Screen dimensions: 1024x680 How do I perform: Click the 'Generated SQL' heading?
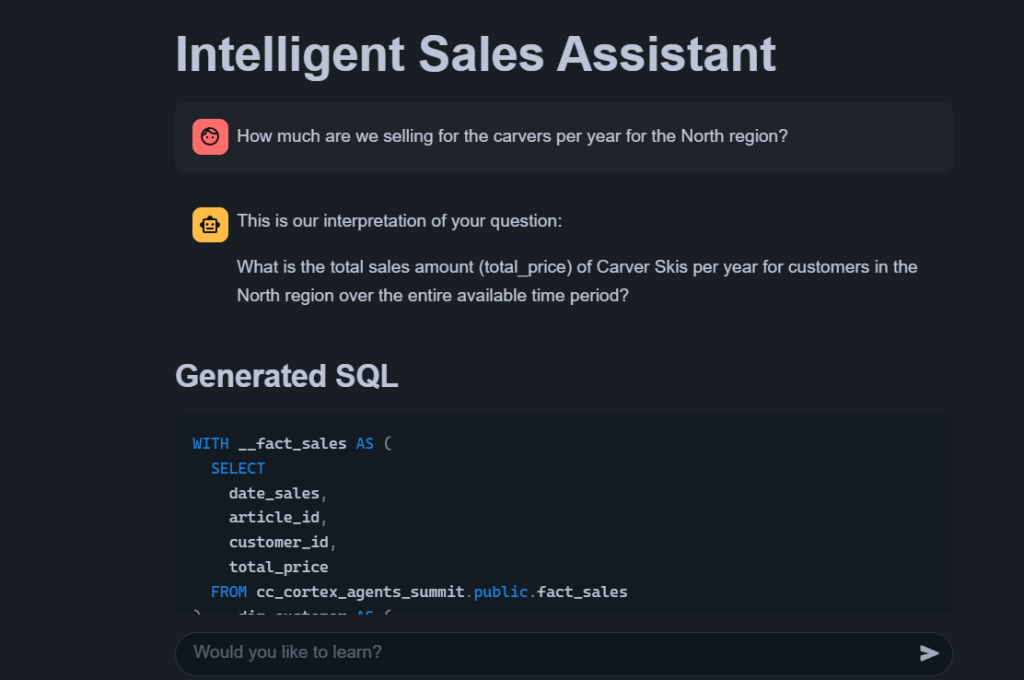pos(286,376)
